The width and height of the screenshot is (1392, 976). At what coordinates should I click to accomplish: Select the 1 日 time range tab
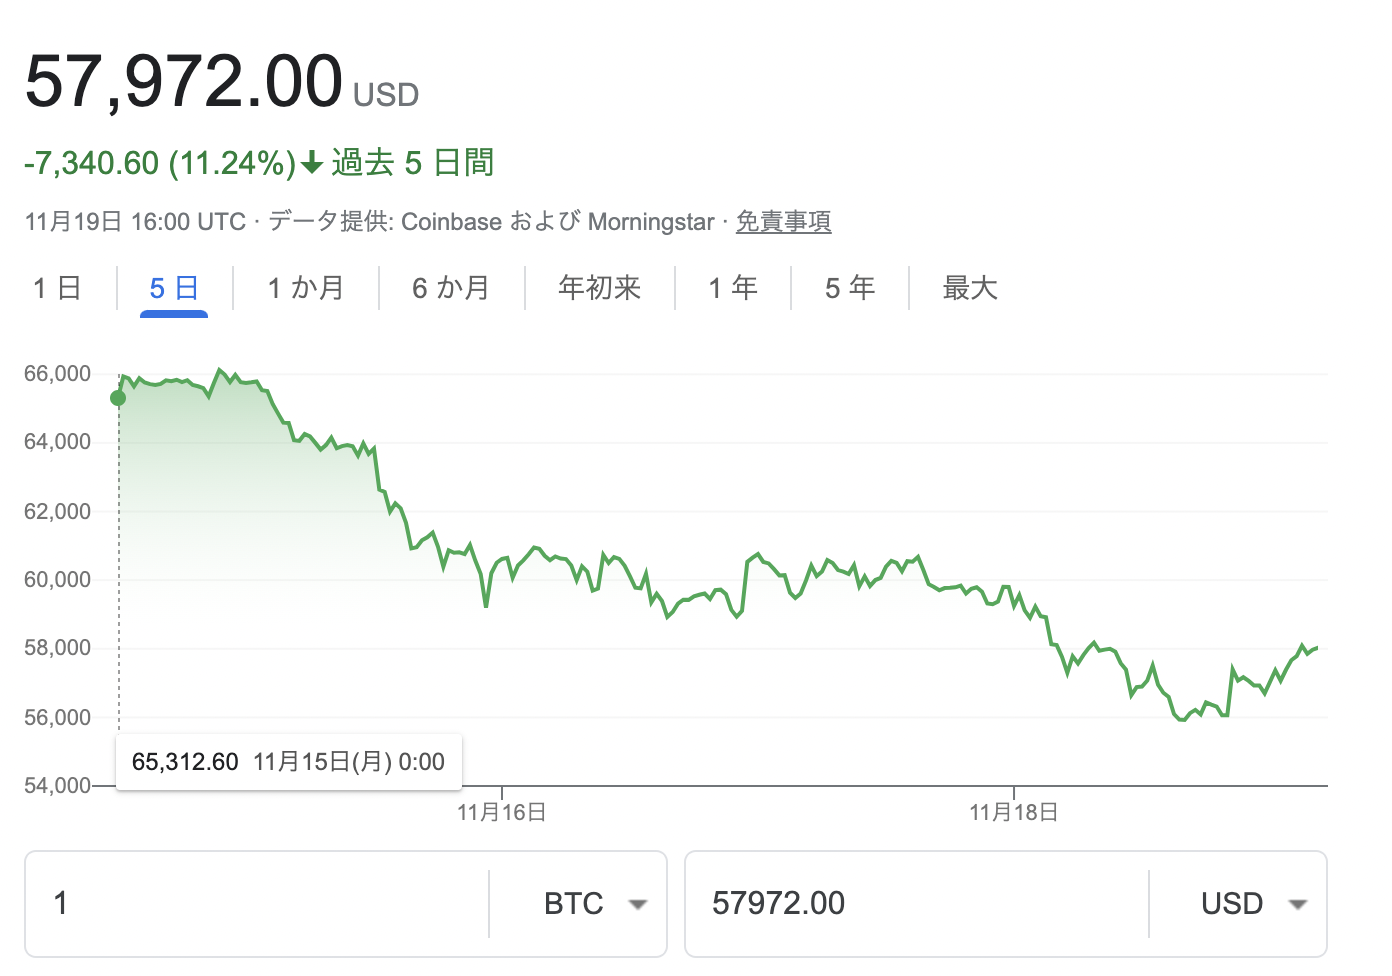[57, 288]
